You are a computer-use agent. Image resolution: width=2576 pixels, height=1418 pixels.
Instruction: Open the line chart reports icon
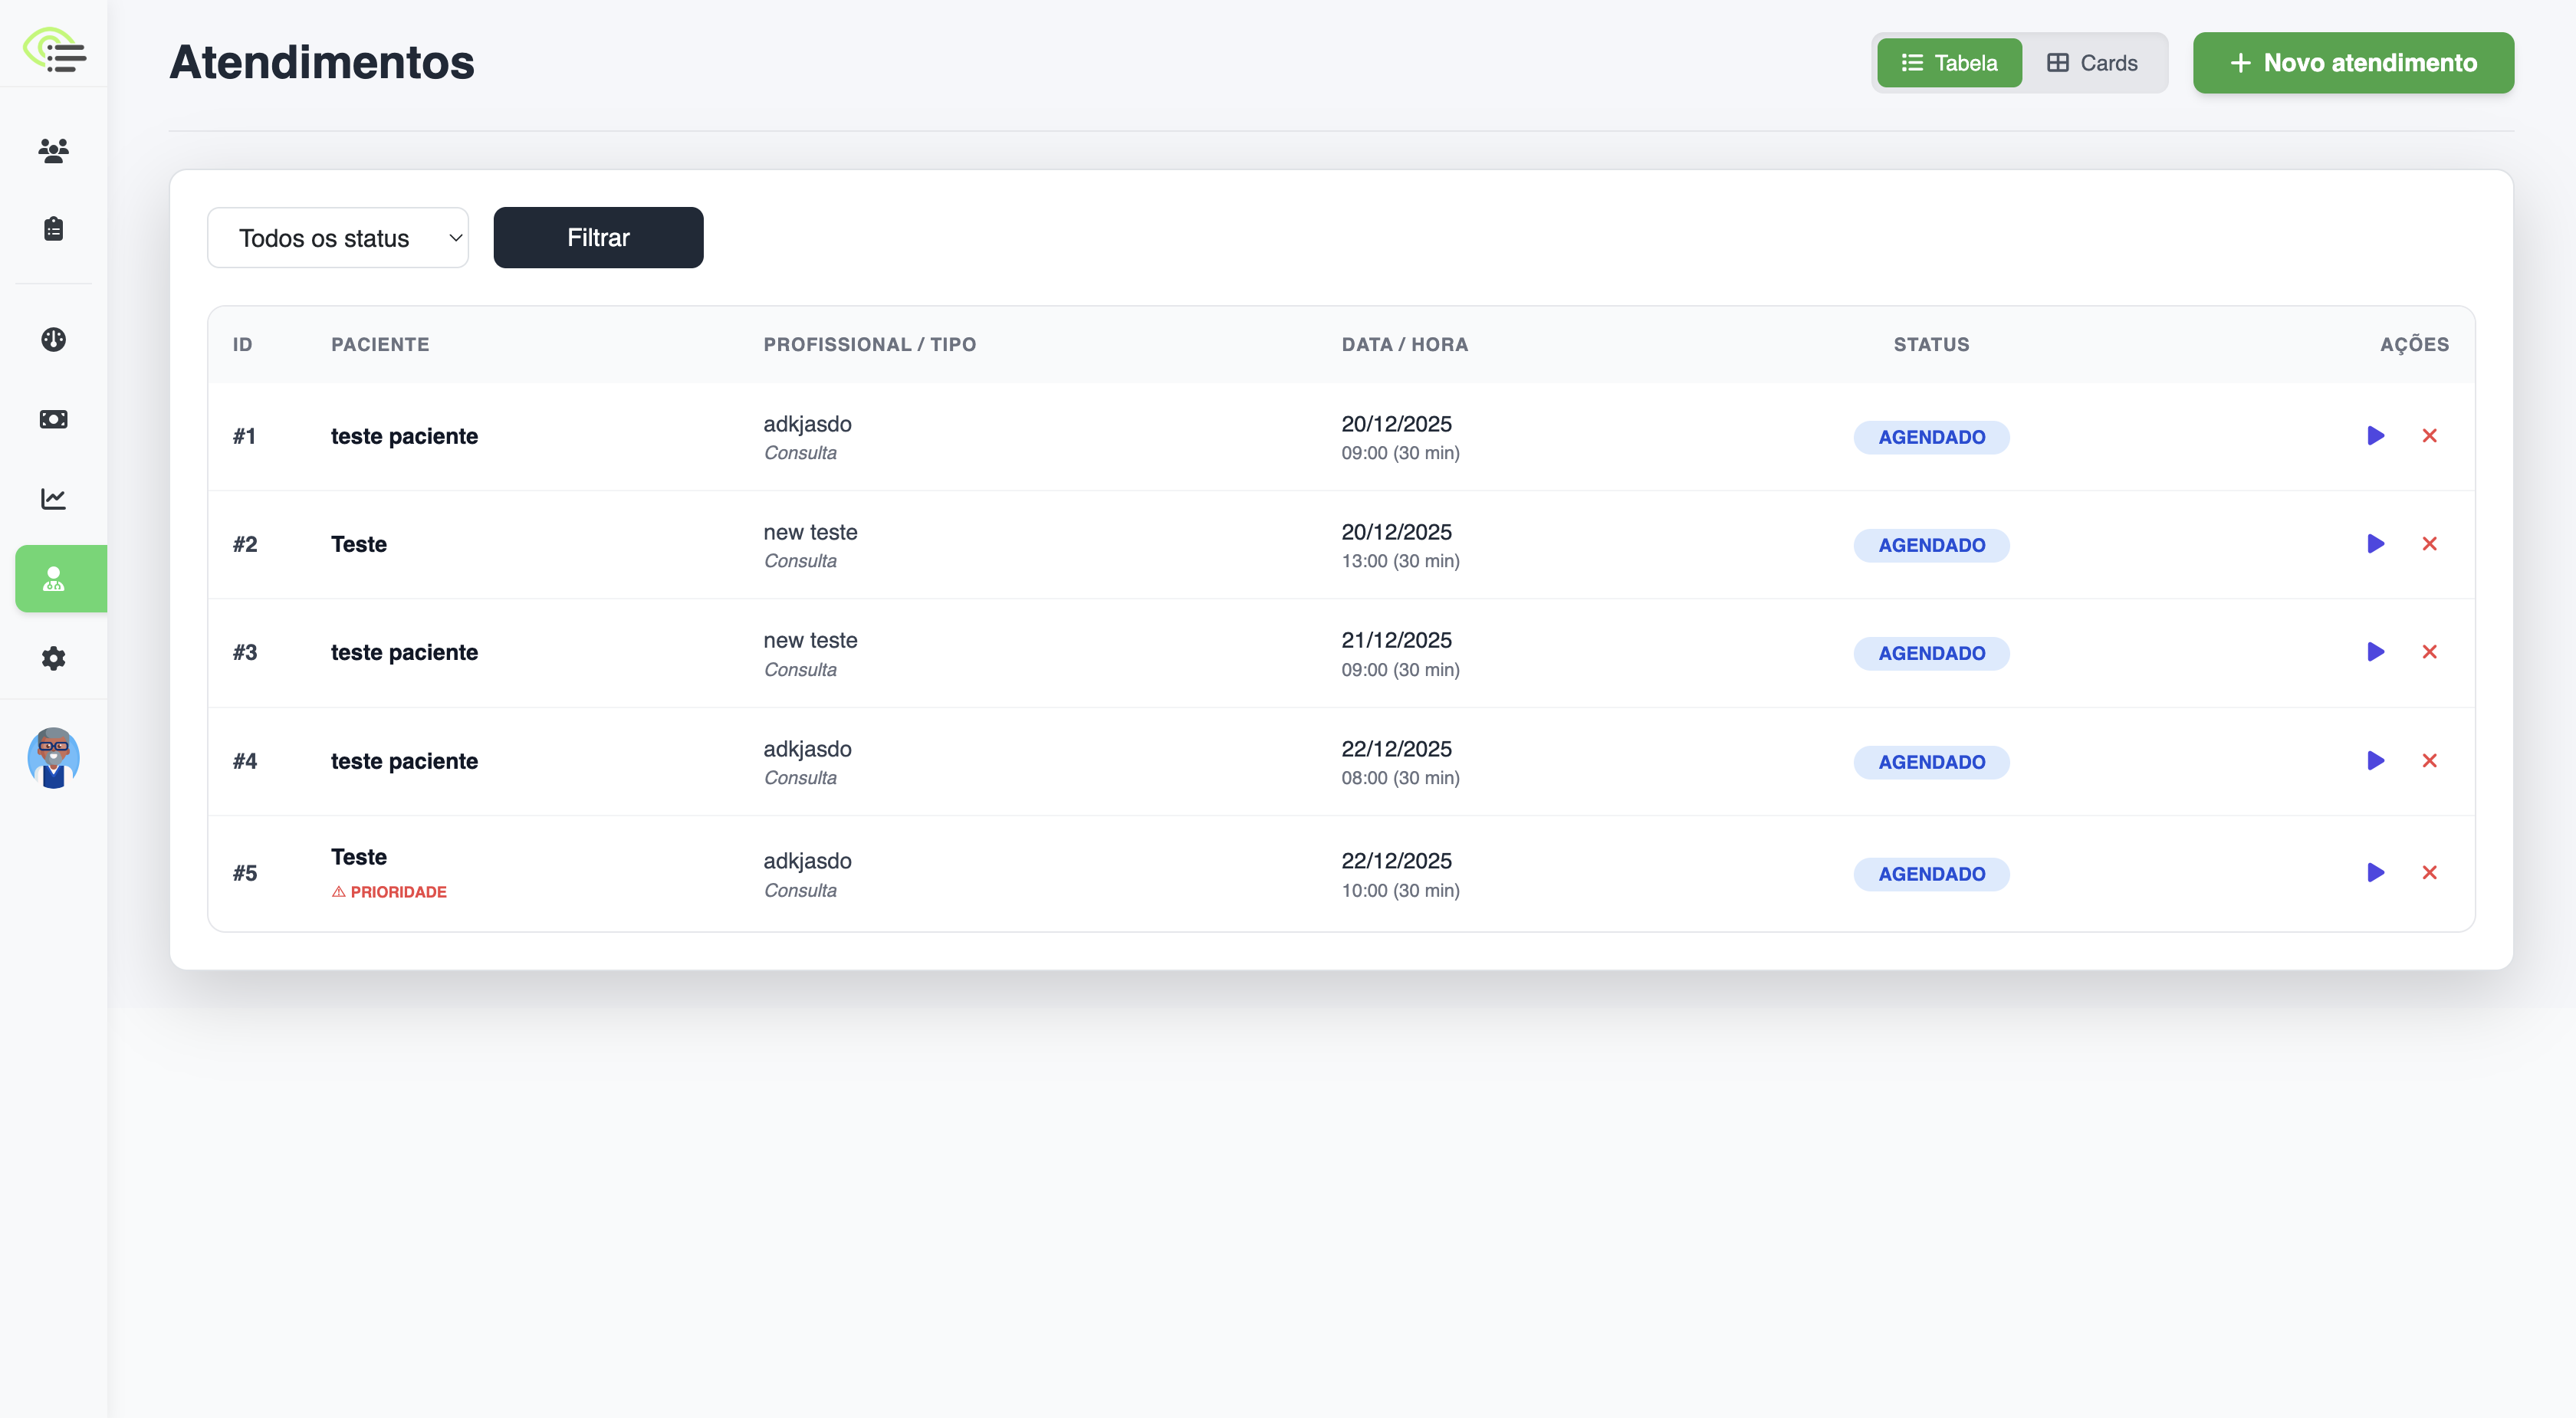point(54,498)
